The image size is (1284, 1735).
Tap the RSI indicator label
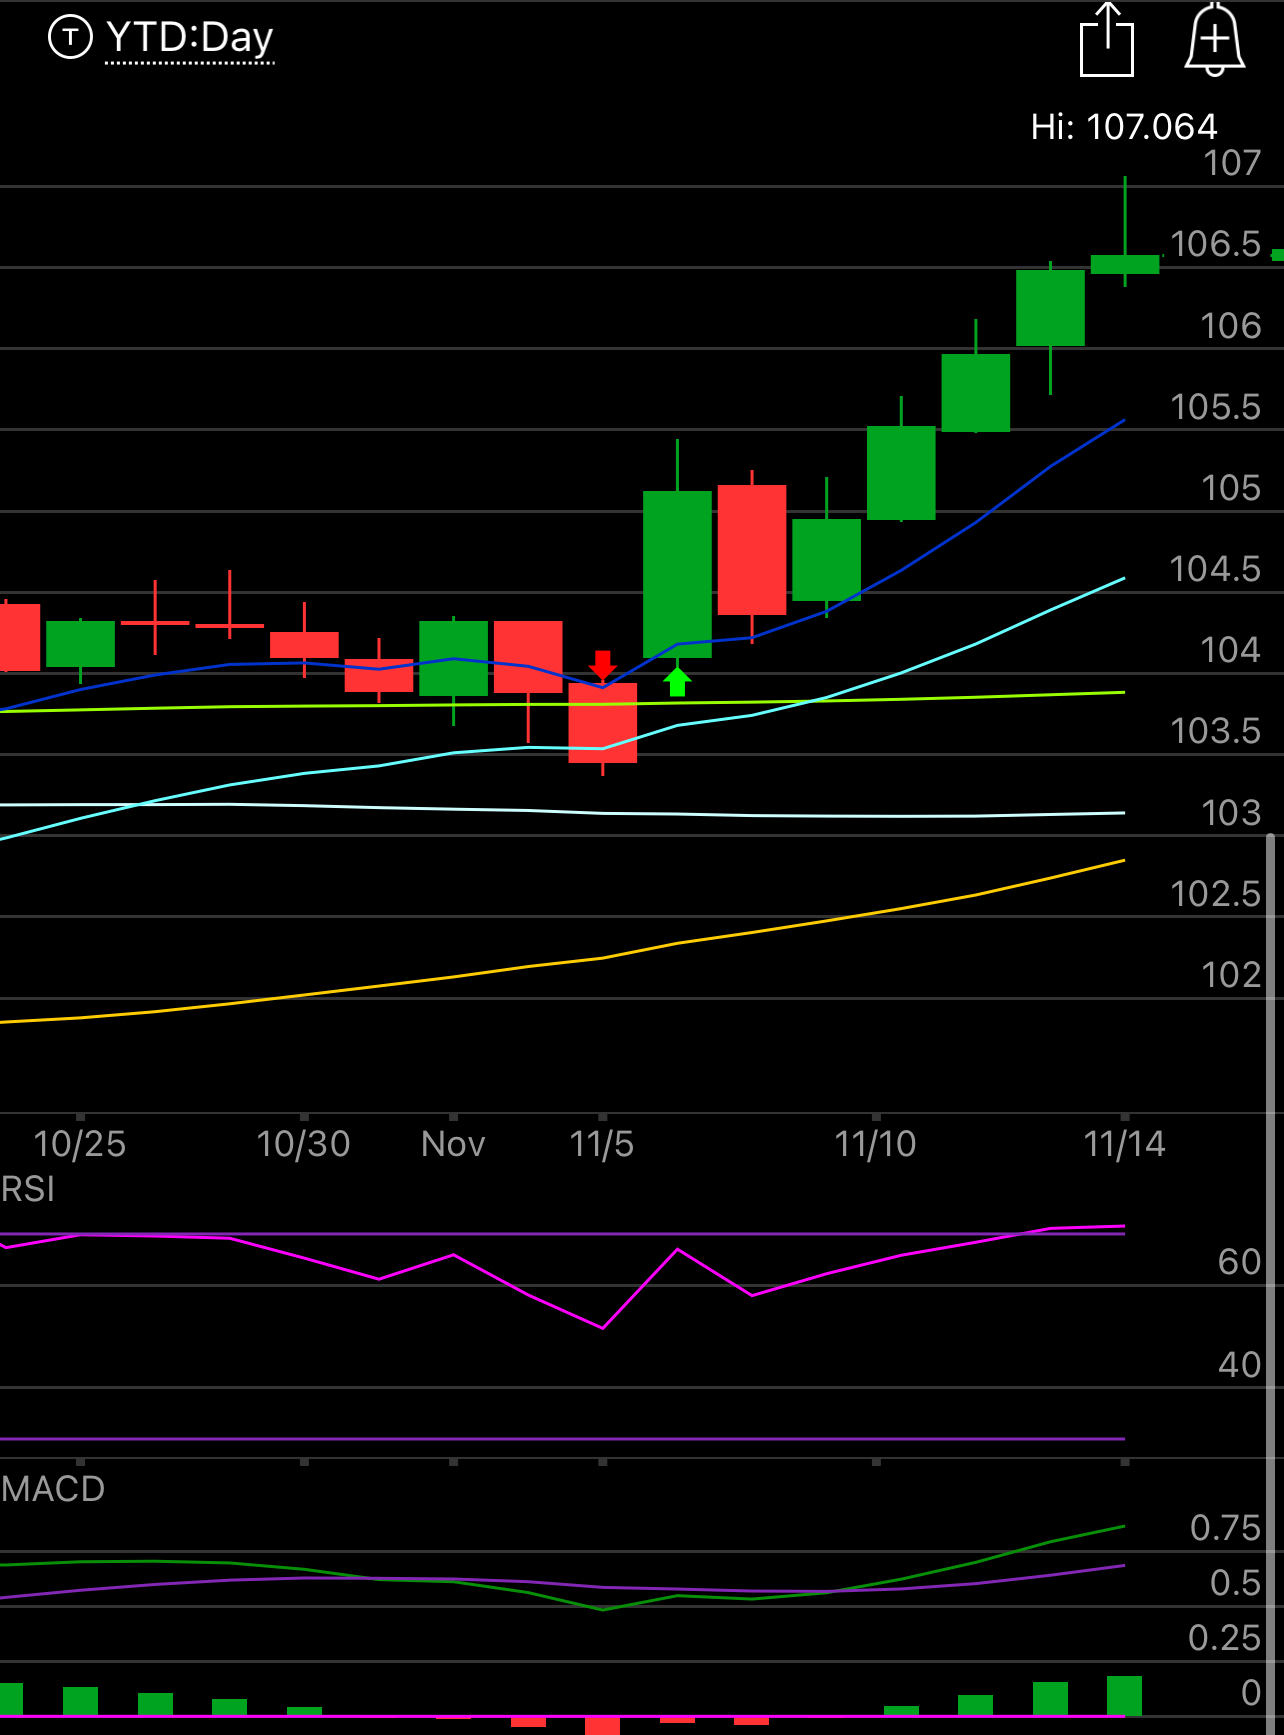click(28, 1189)
